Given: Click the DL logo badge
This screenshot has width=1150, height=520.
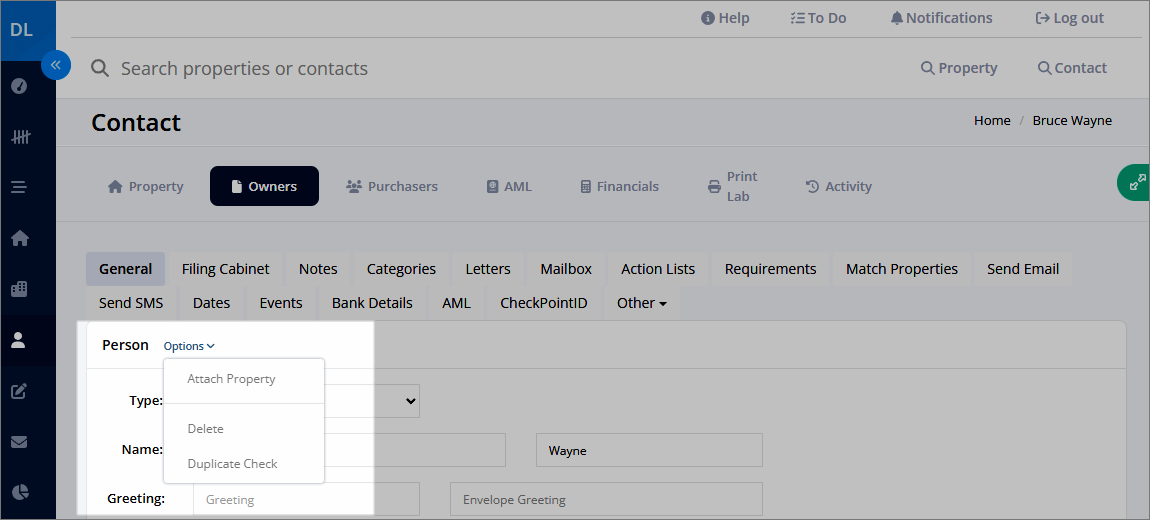Looking at the screenshot, I should 21,31.
